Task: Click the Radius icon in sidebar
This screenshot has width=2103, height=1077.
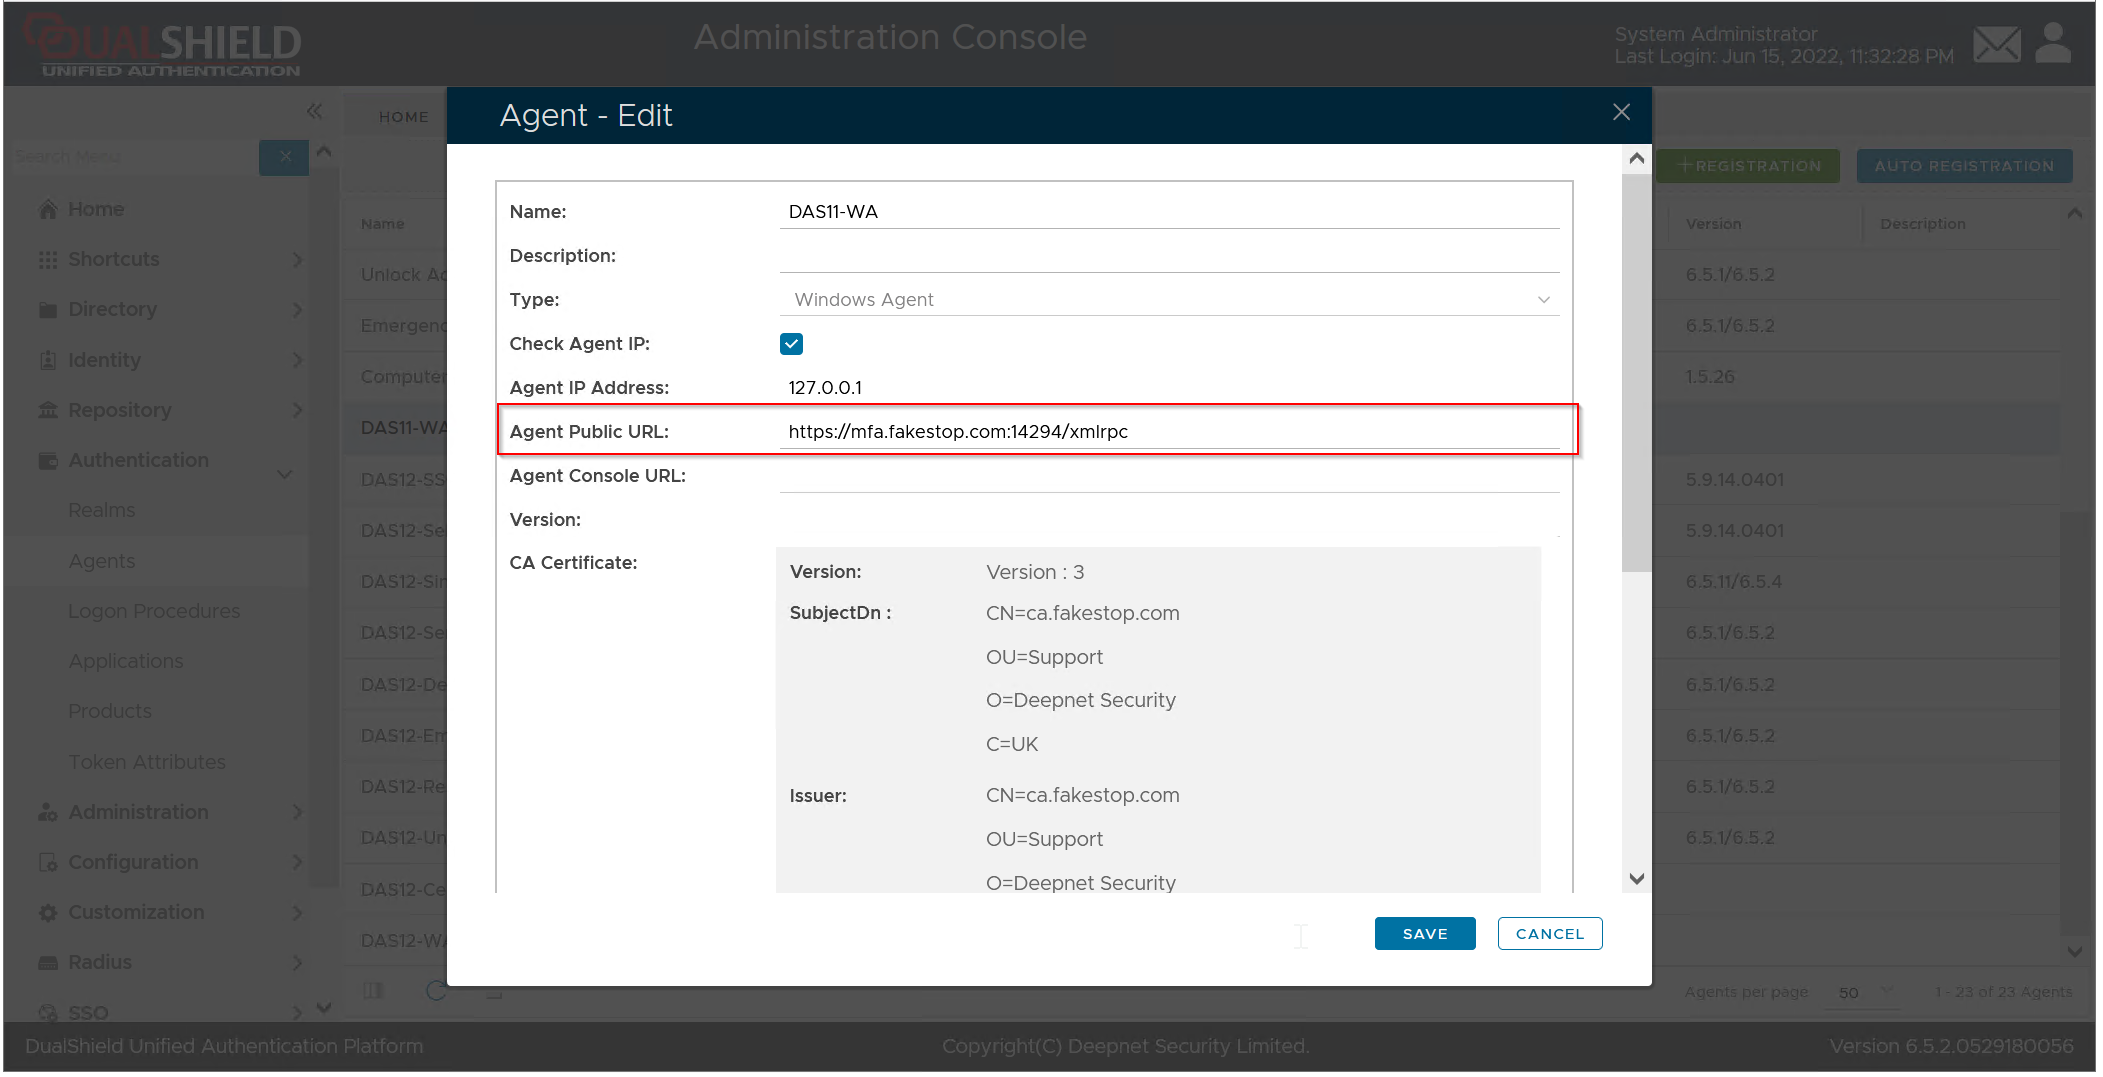Action: 48,962
